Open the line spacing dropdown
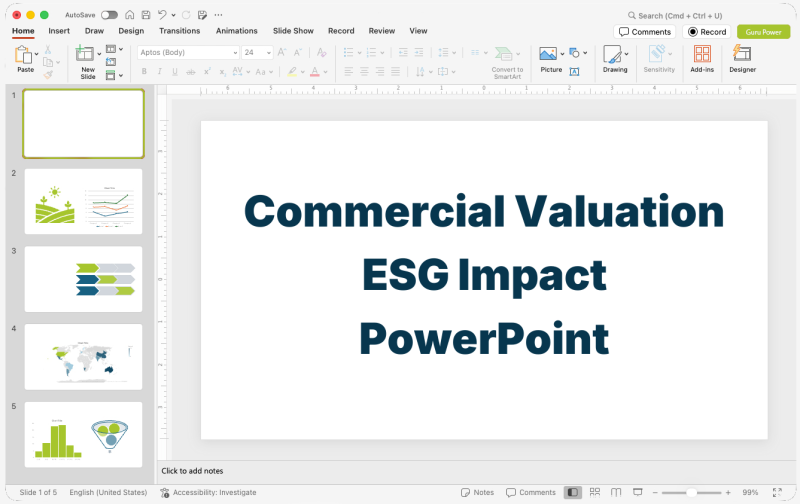Screen dimensions: 800x504 [454, 53]
